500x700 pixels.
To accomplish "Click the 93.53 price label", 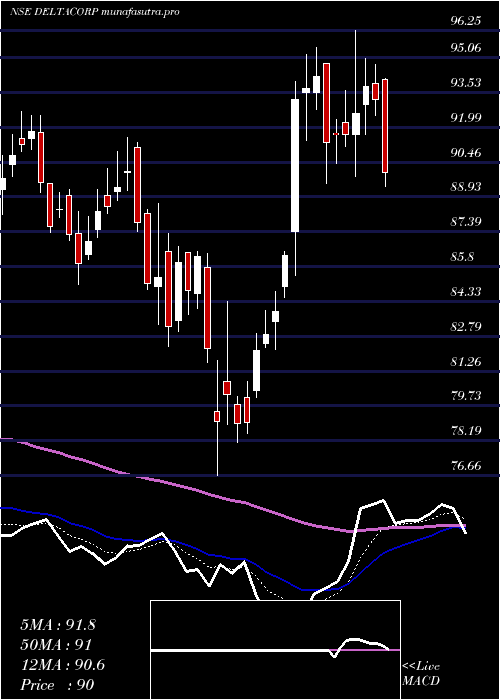I will coord(466,83).
